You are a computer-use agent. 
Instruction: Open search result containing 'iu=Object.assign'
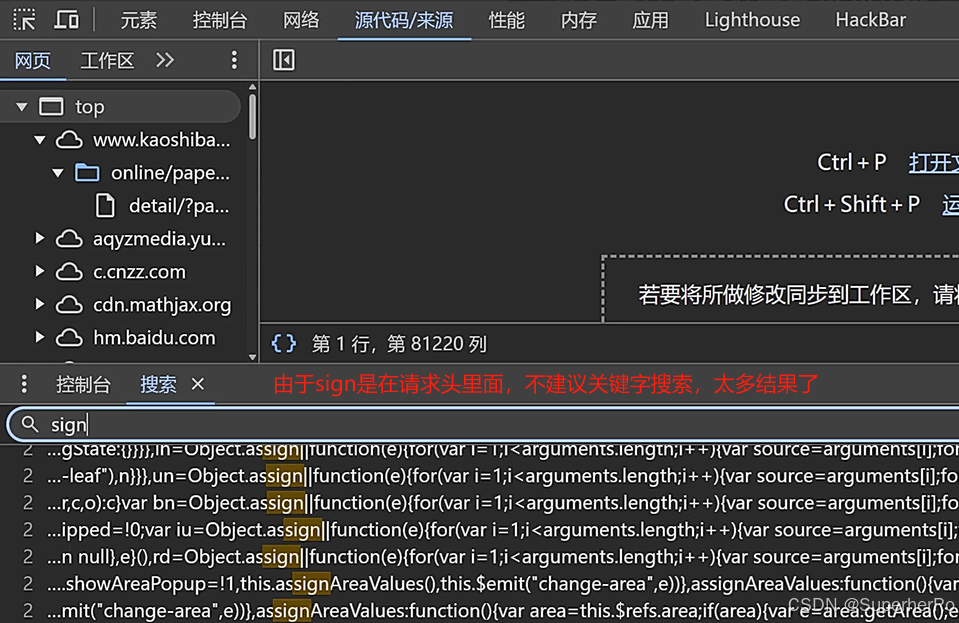coord(480,529)
